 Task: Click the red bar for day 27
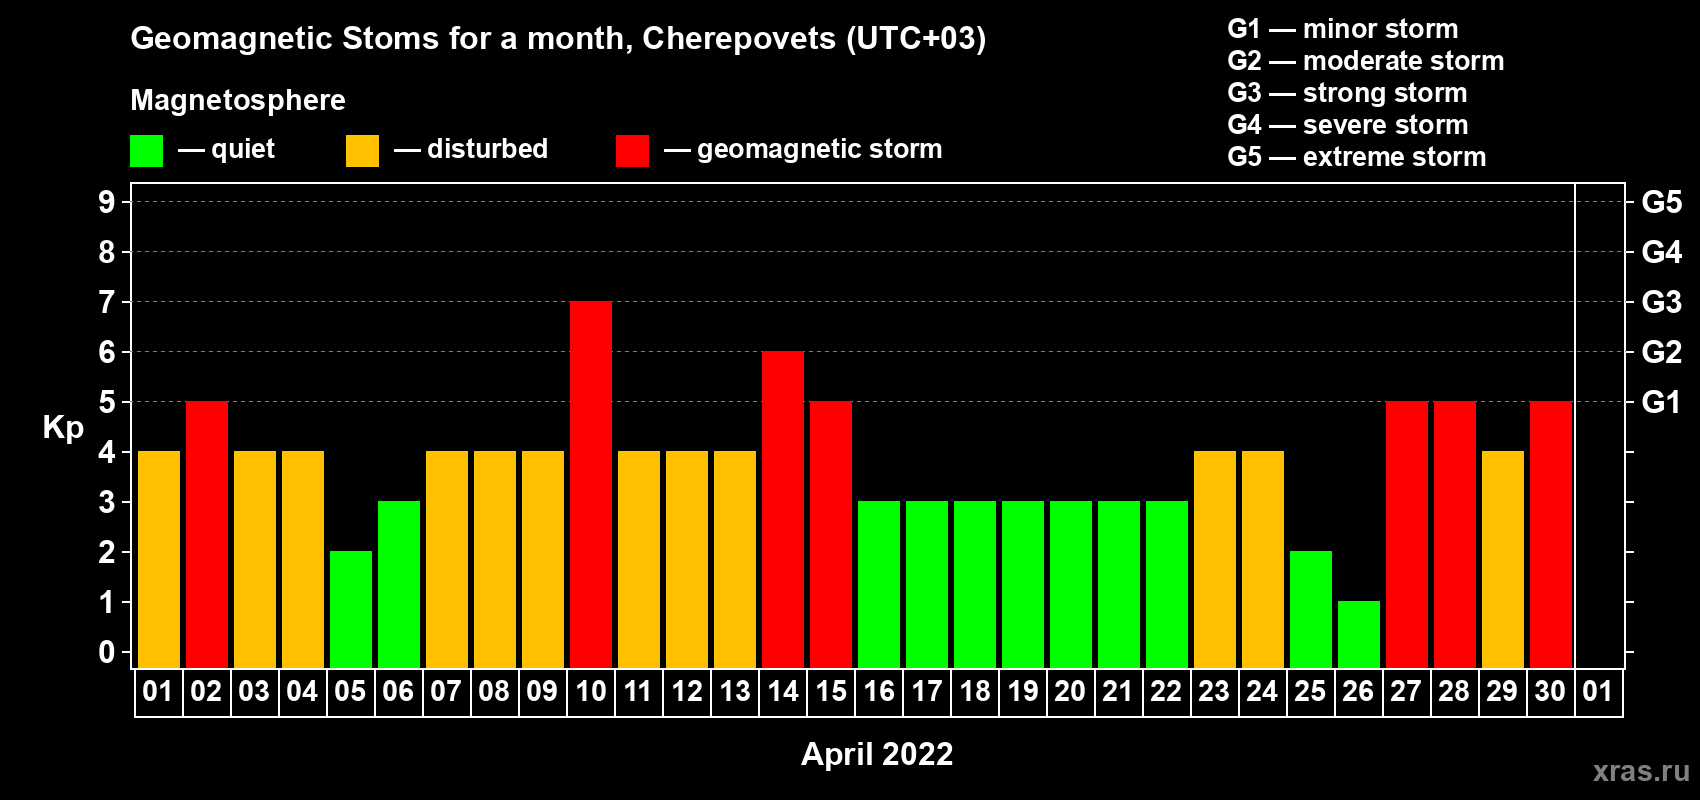[1407, 534]
